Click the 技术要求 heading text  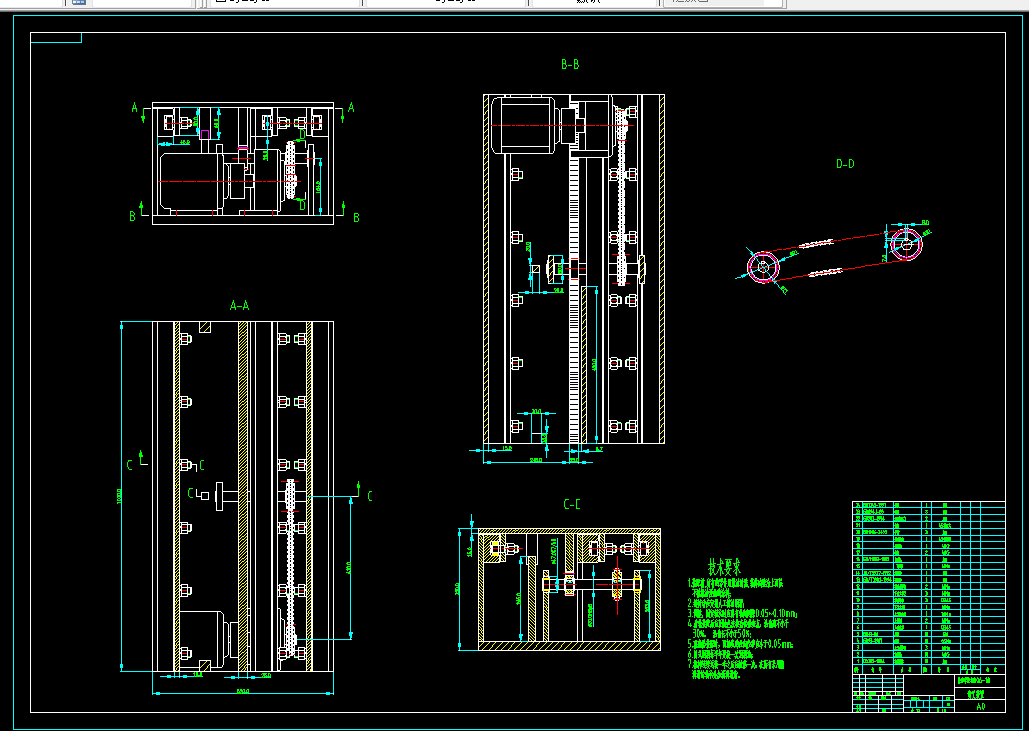point(724,566)
